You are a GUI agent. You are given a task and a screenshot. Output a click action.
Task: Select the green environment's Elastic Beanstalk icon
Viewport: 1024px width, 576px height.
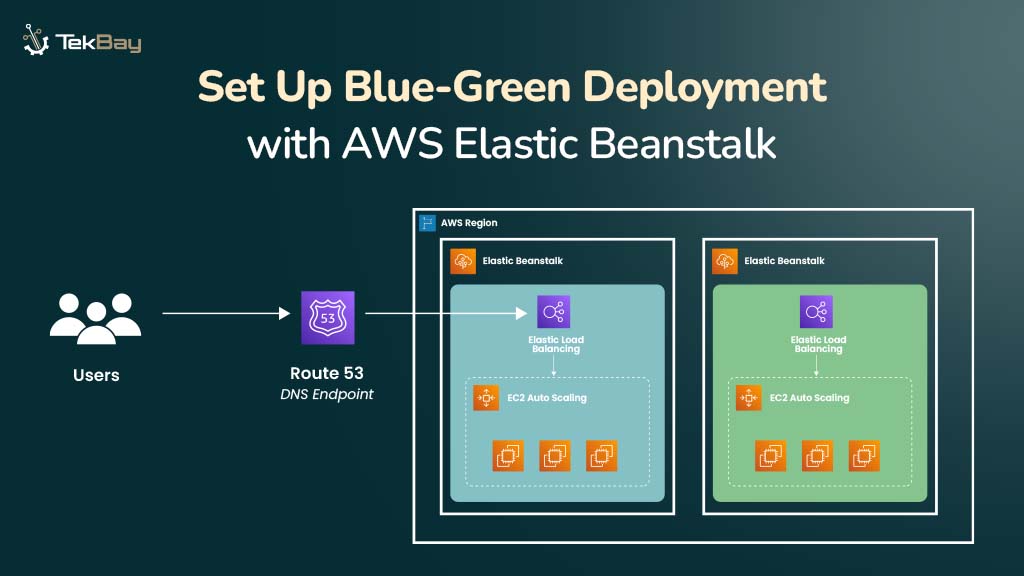click(723, 260)
